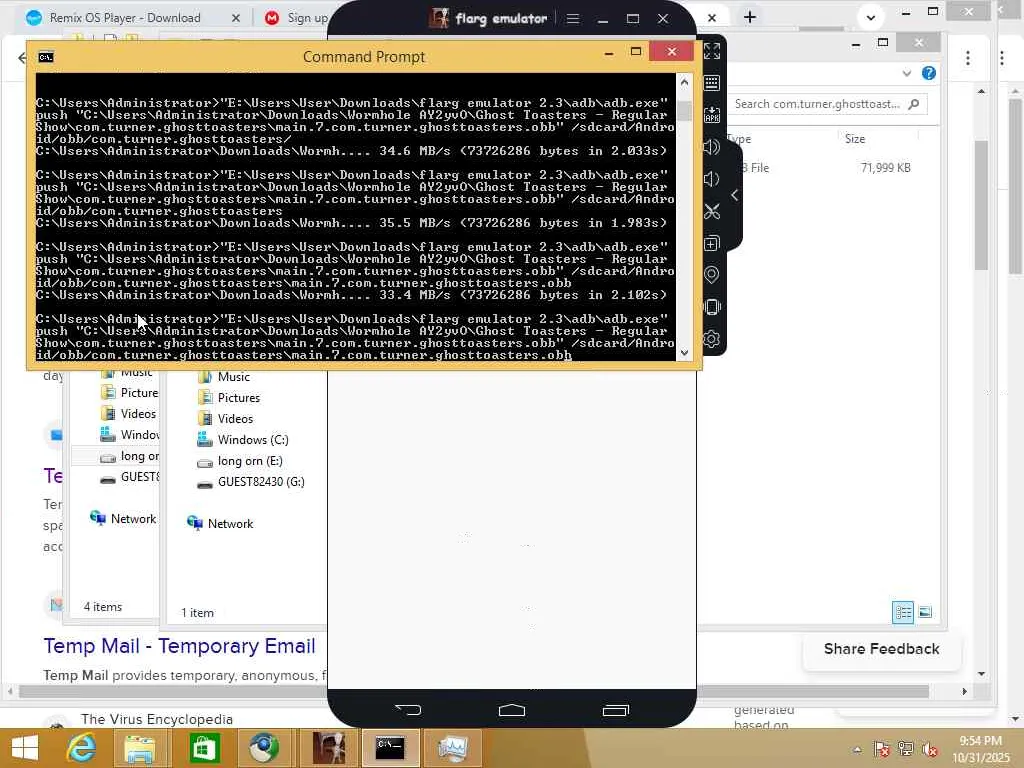Switch to flarg emulator taskbar icon

point(328,748)
